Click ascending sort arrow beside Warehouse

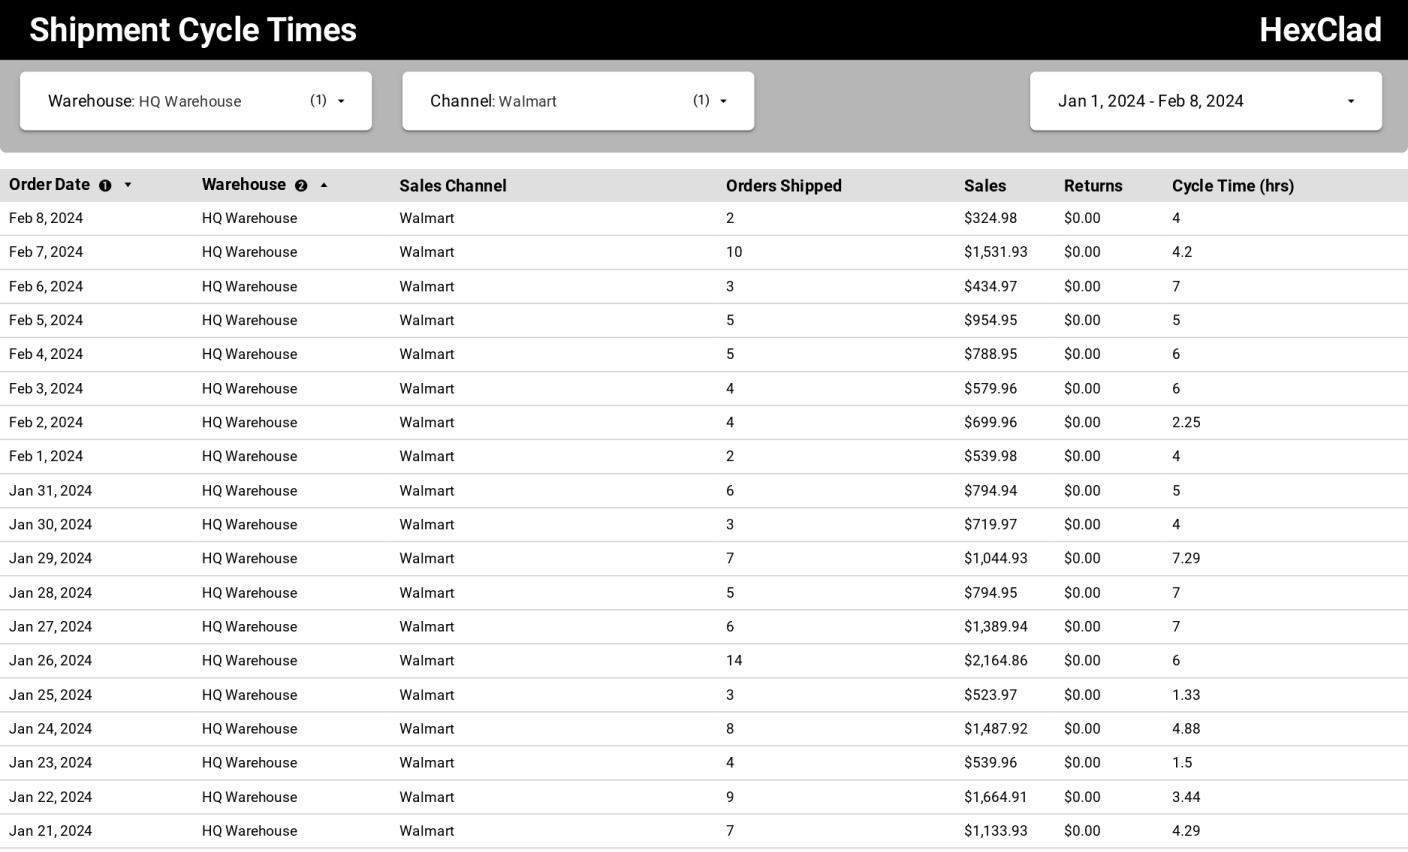click(323, 186)
